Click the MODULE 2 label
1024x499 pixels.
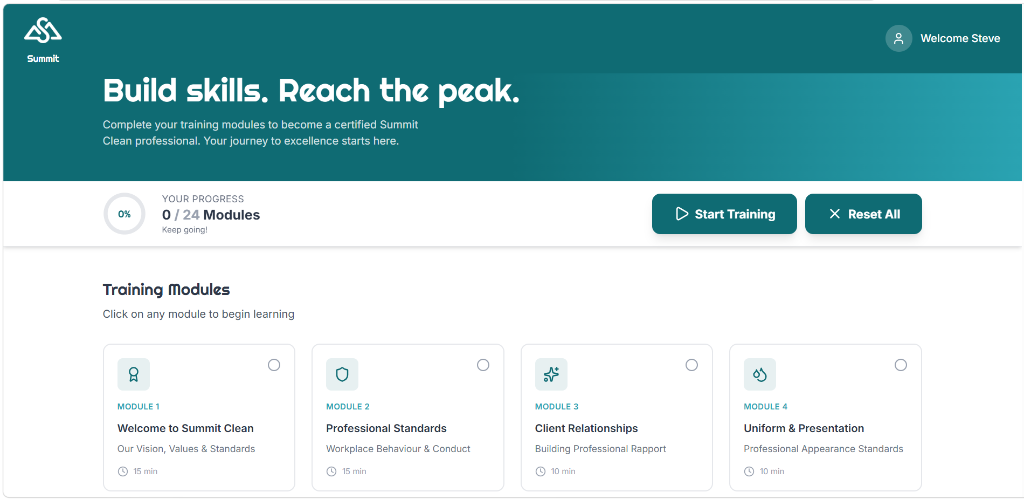[348, 406]
